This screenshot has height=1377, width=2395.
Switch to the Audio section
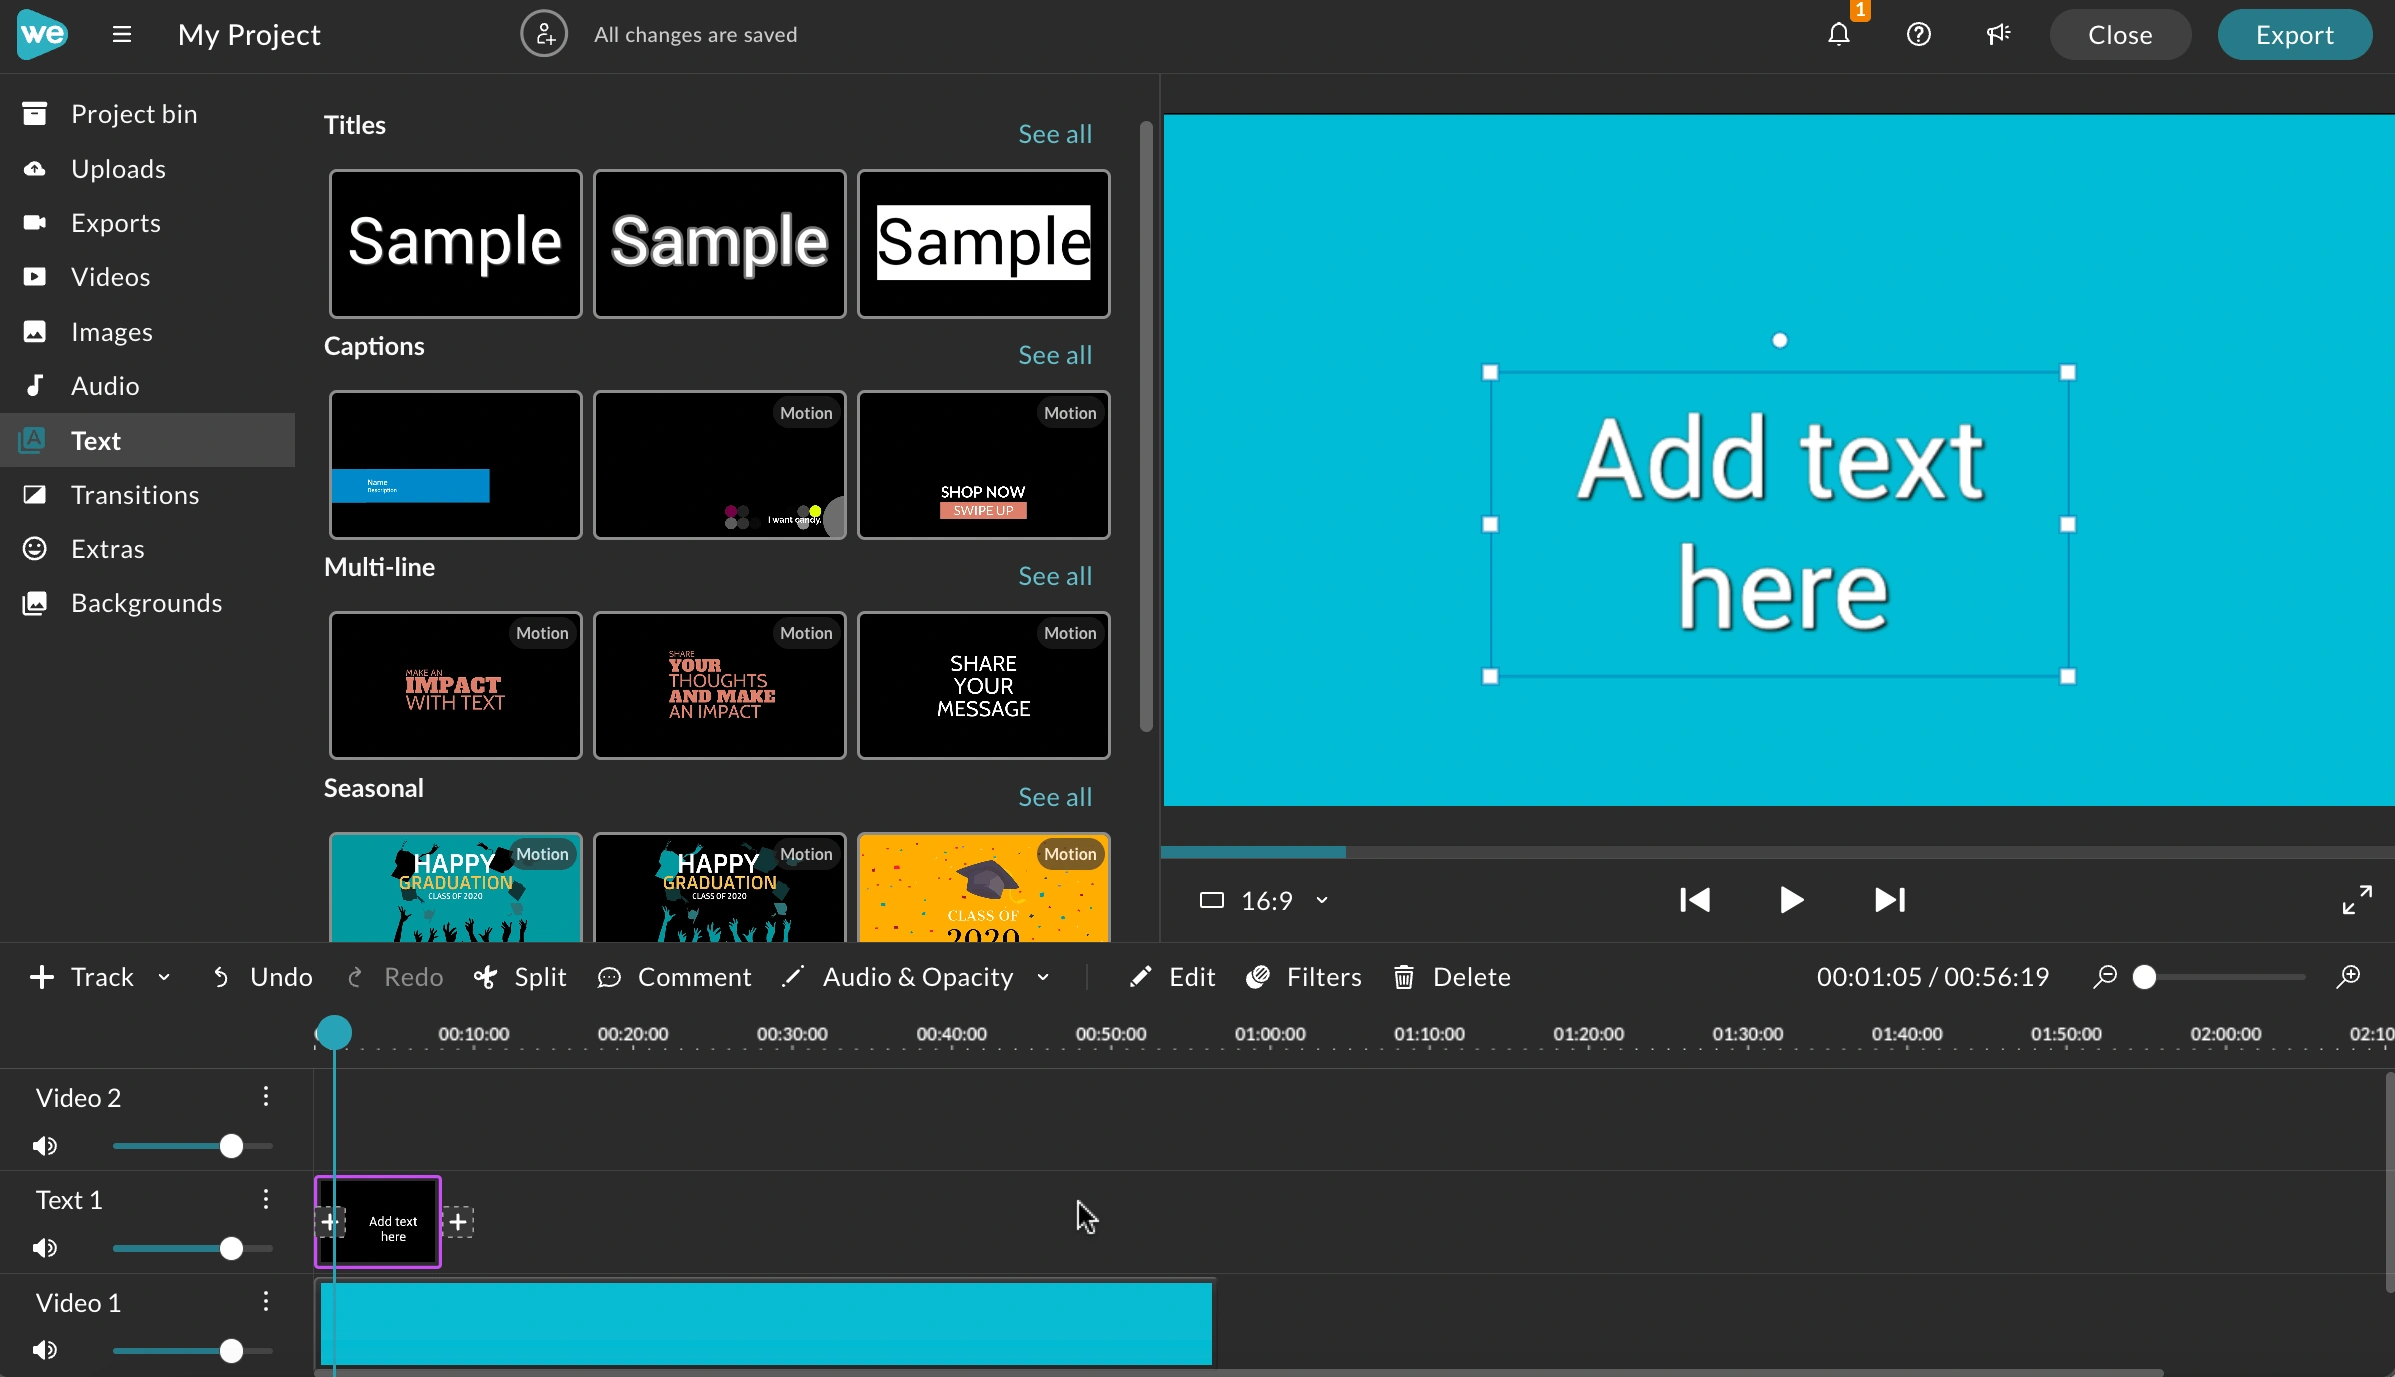(x=148, y=386)
